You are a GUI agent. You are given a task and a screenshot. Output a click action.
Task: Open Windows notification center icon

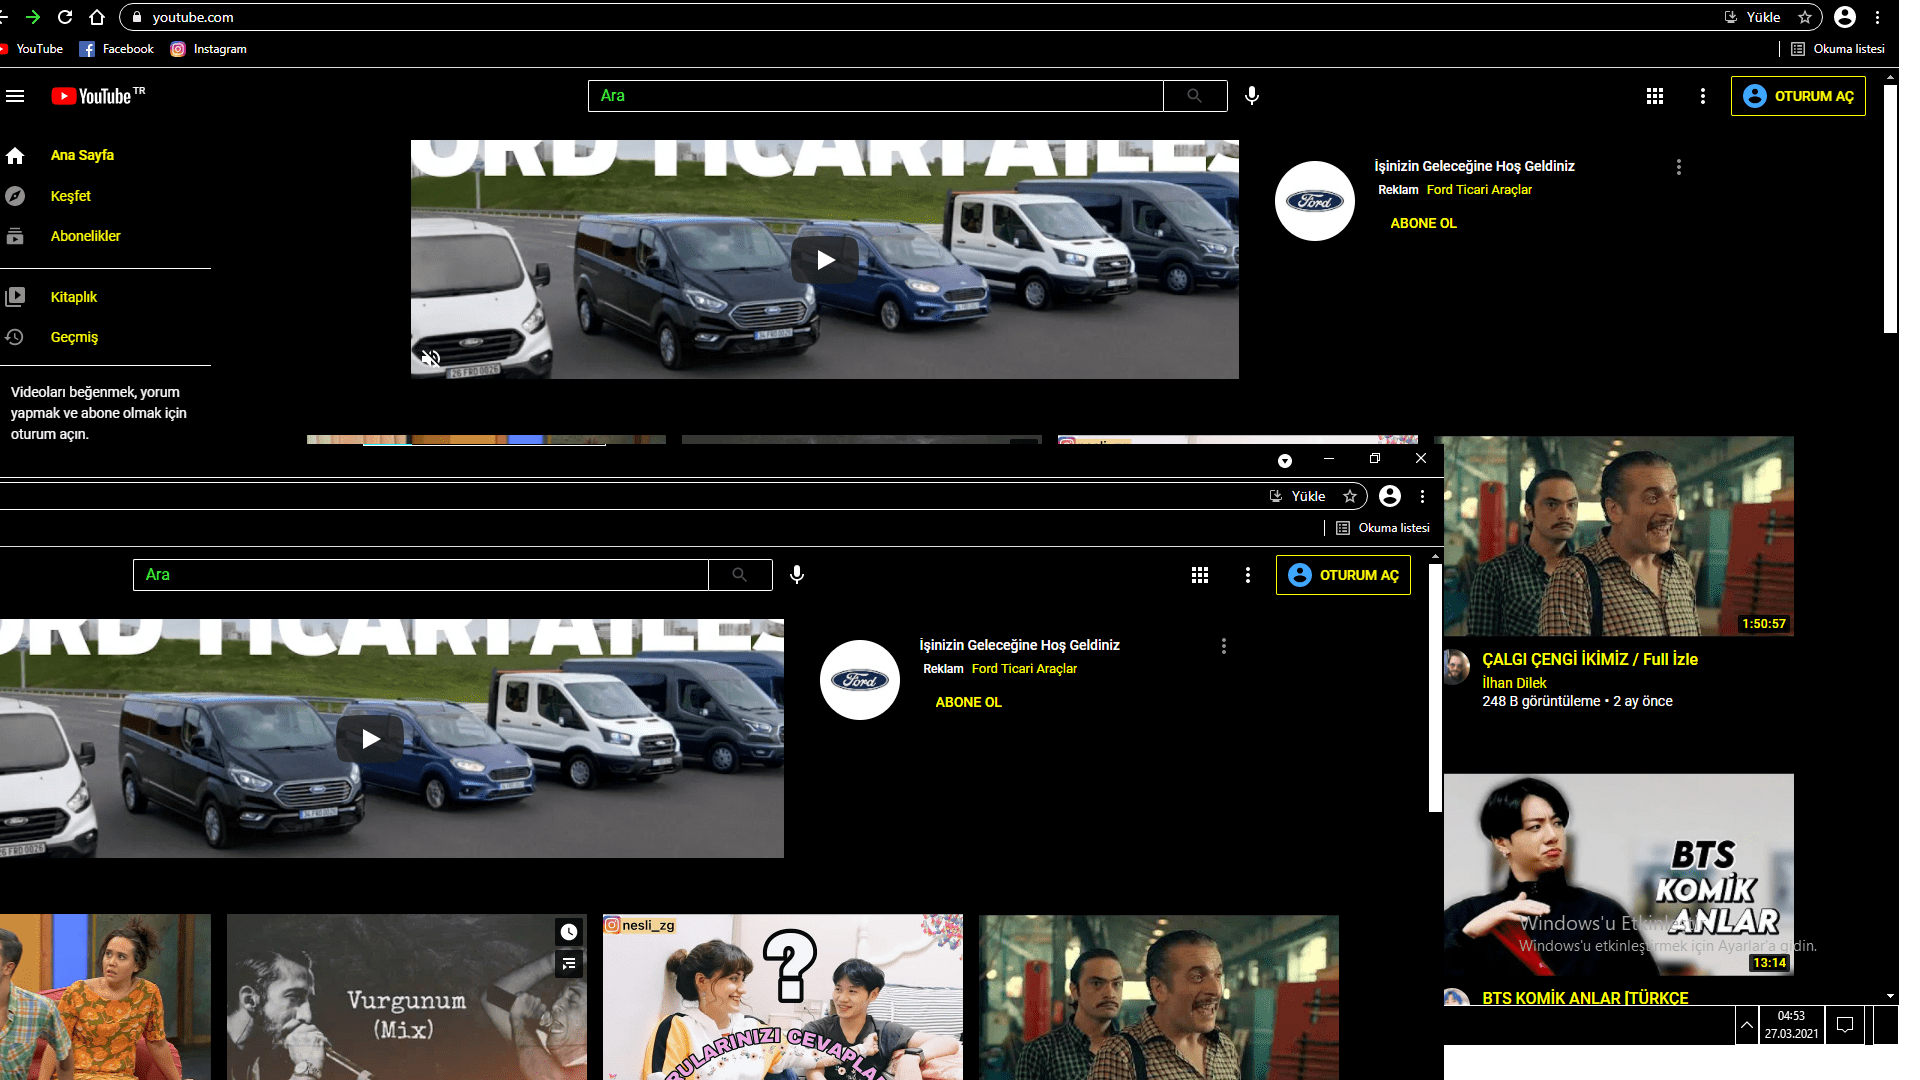(1845, 1025)
